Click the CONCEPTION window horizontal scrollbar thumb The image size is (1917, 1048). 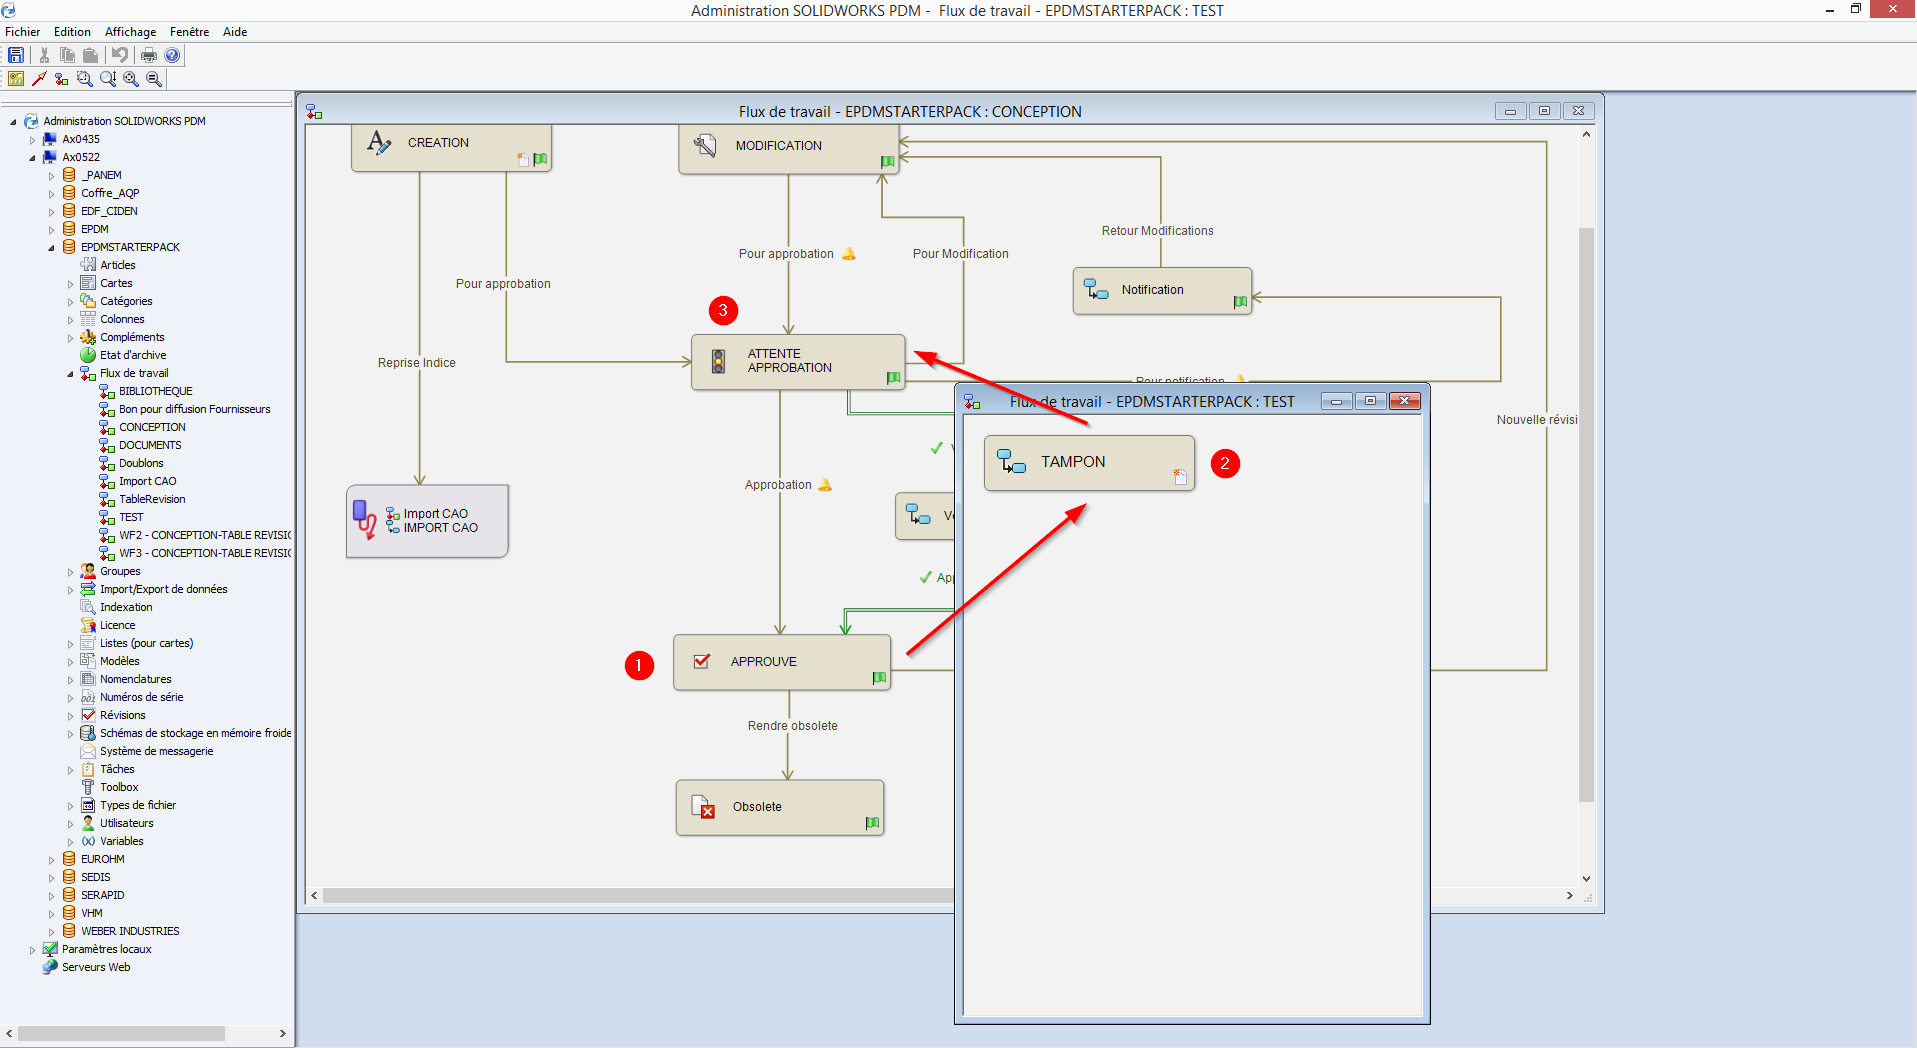tap(638, 896)
